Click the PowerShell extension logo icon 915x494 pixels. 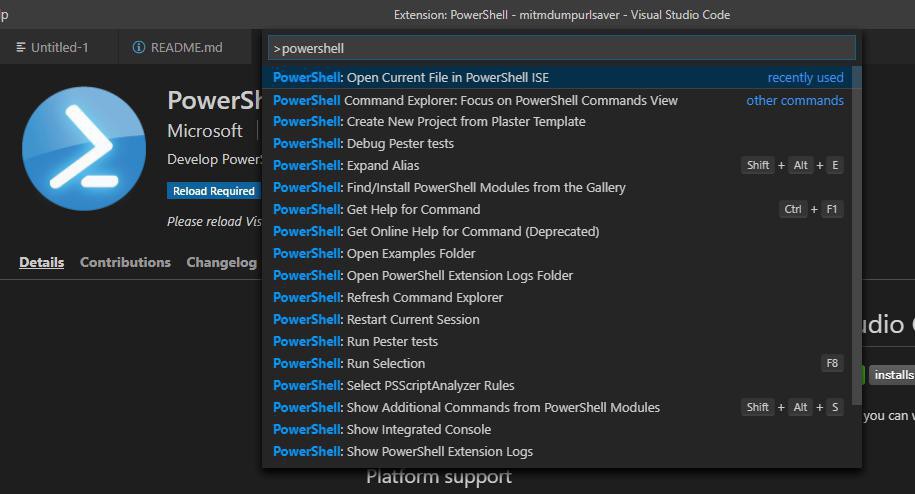[84, 149]
